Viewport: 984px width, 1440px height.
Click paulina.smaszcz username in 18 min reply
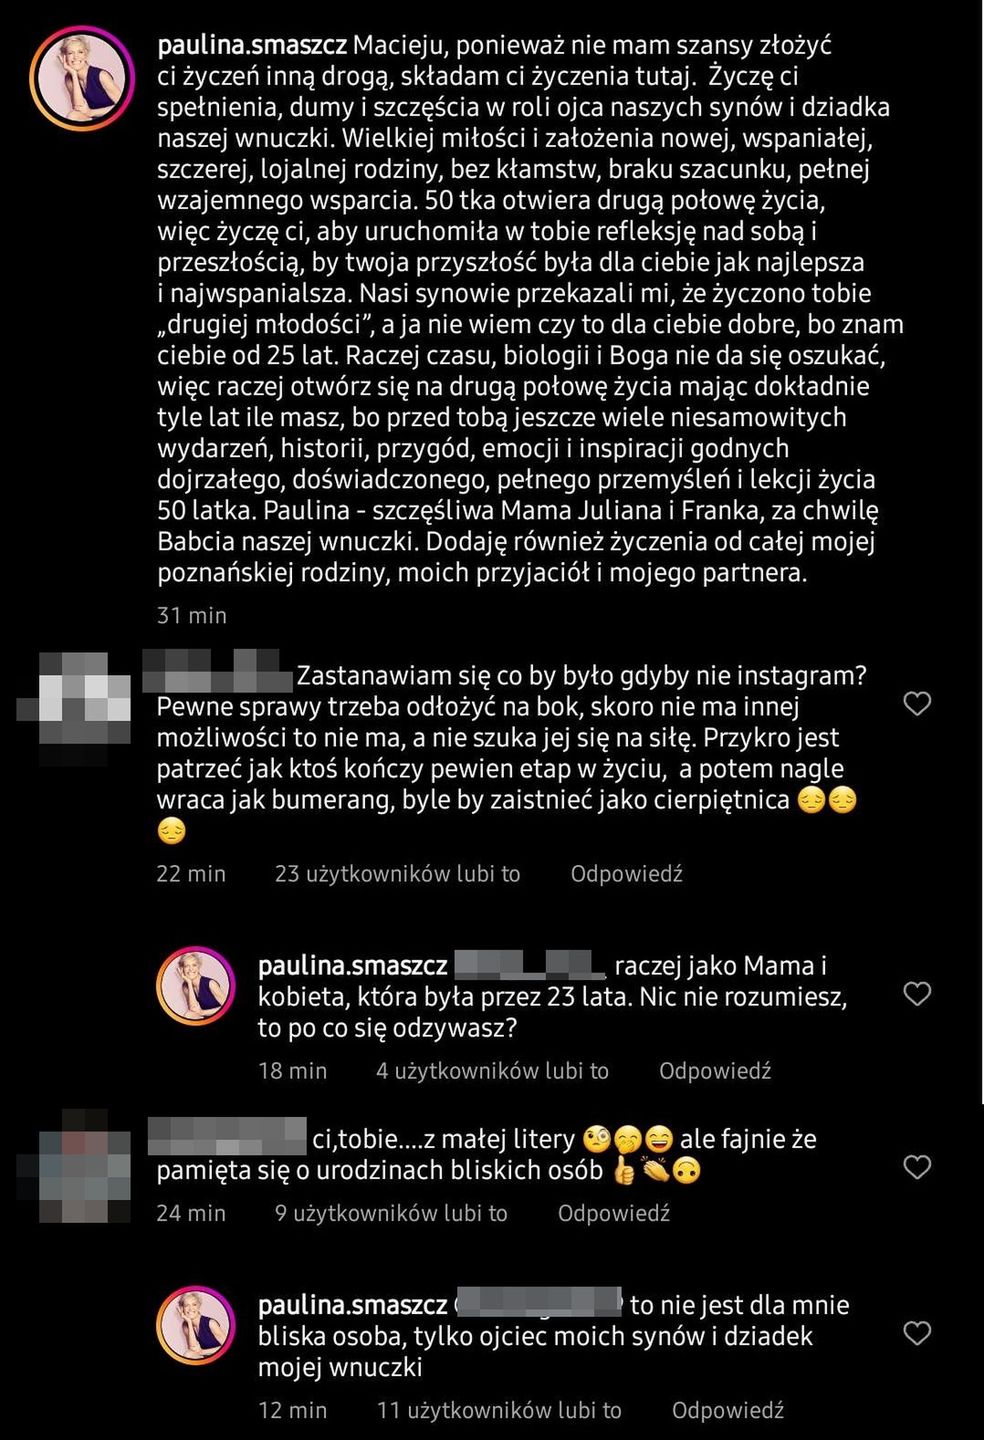tap(352, 966)
